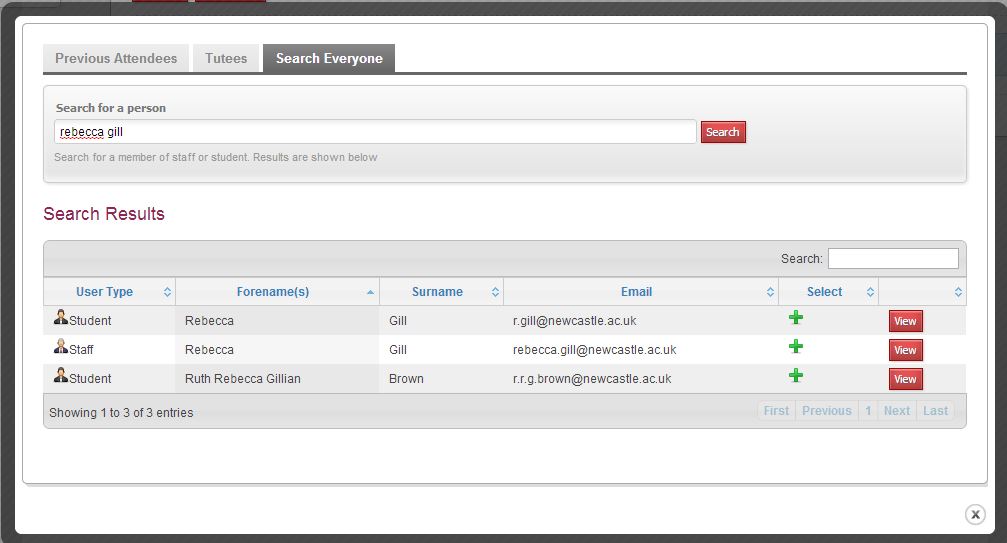View staff rebecca.gill@newcastle.ac.uk profile
Viewport: 1007px width, 543px height.
coord(905,350)
